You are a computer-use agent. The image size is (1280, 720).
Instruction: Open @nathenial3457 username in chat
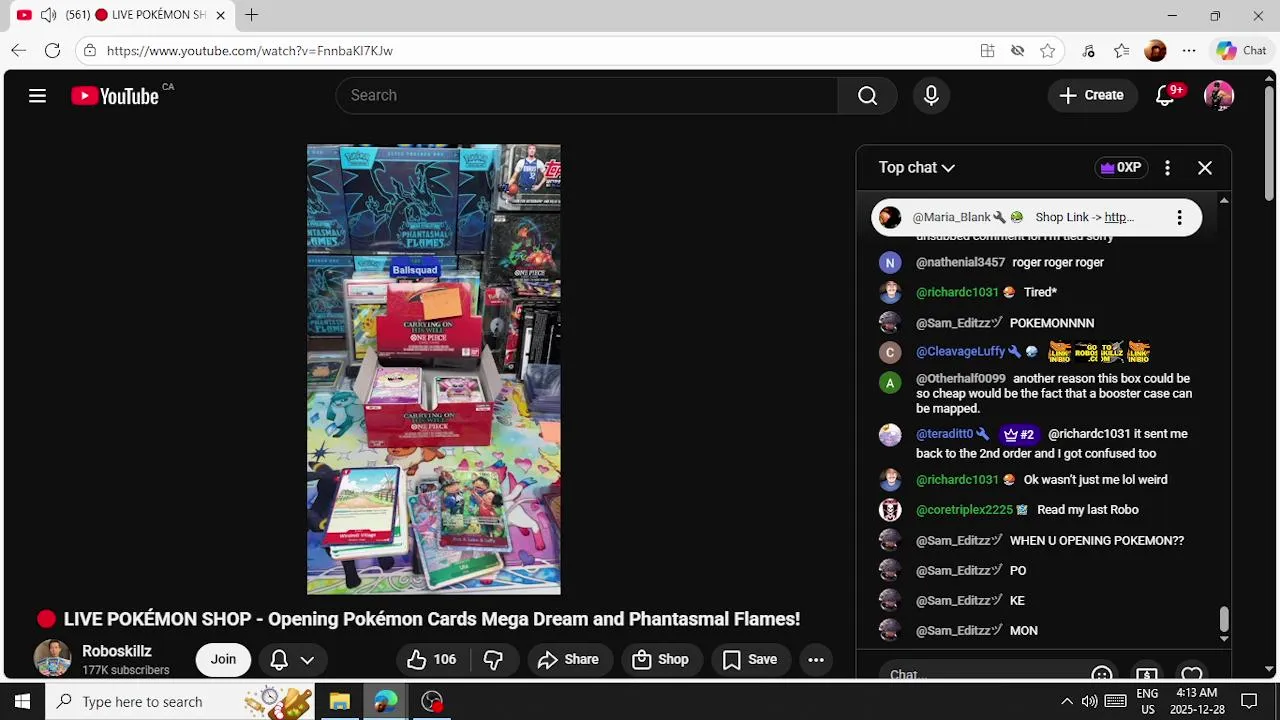click(960, 262)
